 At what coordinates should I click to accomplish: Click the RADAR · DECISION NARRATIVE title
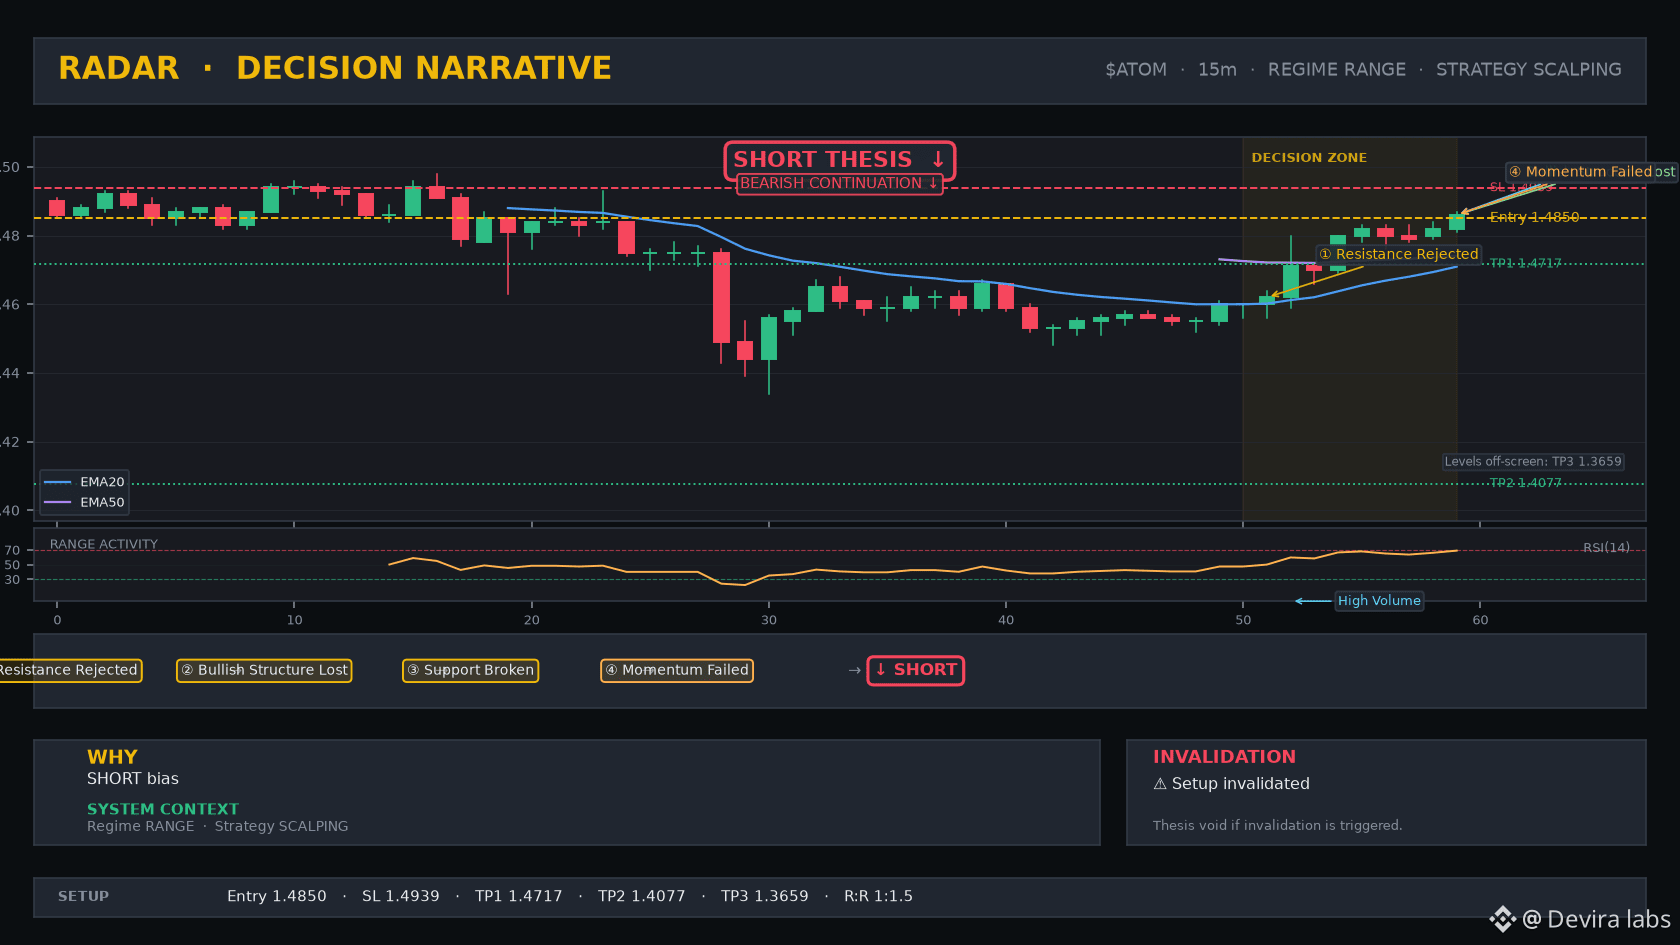click(x=335, y=68)
